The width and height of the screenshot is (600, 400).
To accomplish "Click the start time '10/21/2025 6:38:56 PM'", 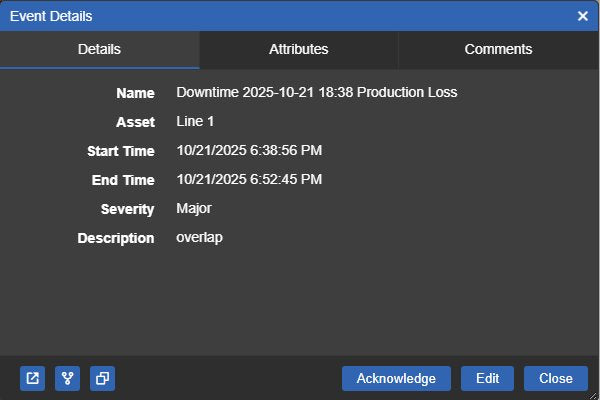I will tap(249, 150).
